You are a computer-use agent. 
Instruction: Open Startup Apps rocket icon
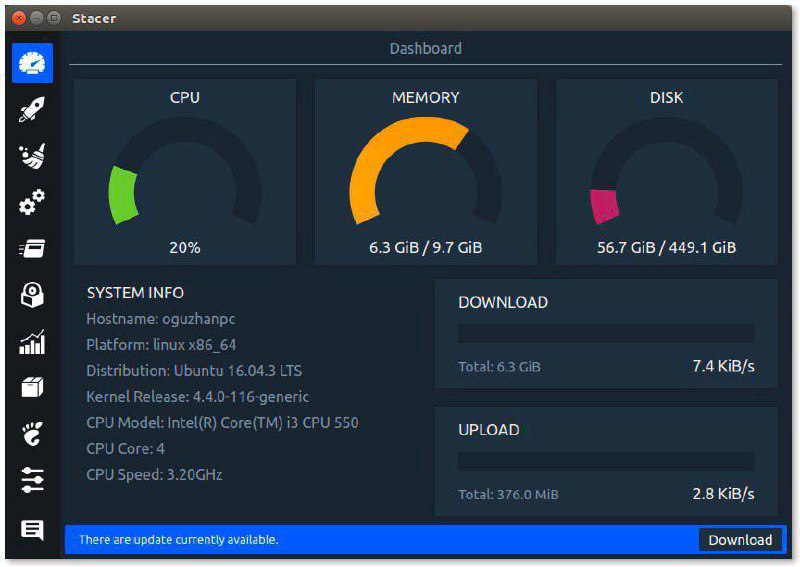click(x=32, y=109)
